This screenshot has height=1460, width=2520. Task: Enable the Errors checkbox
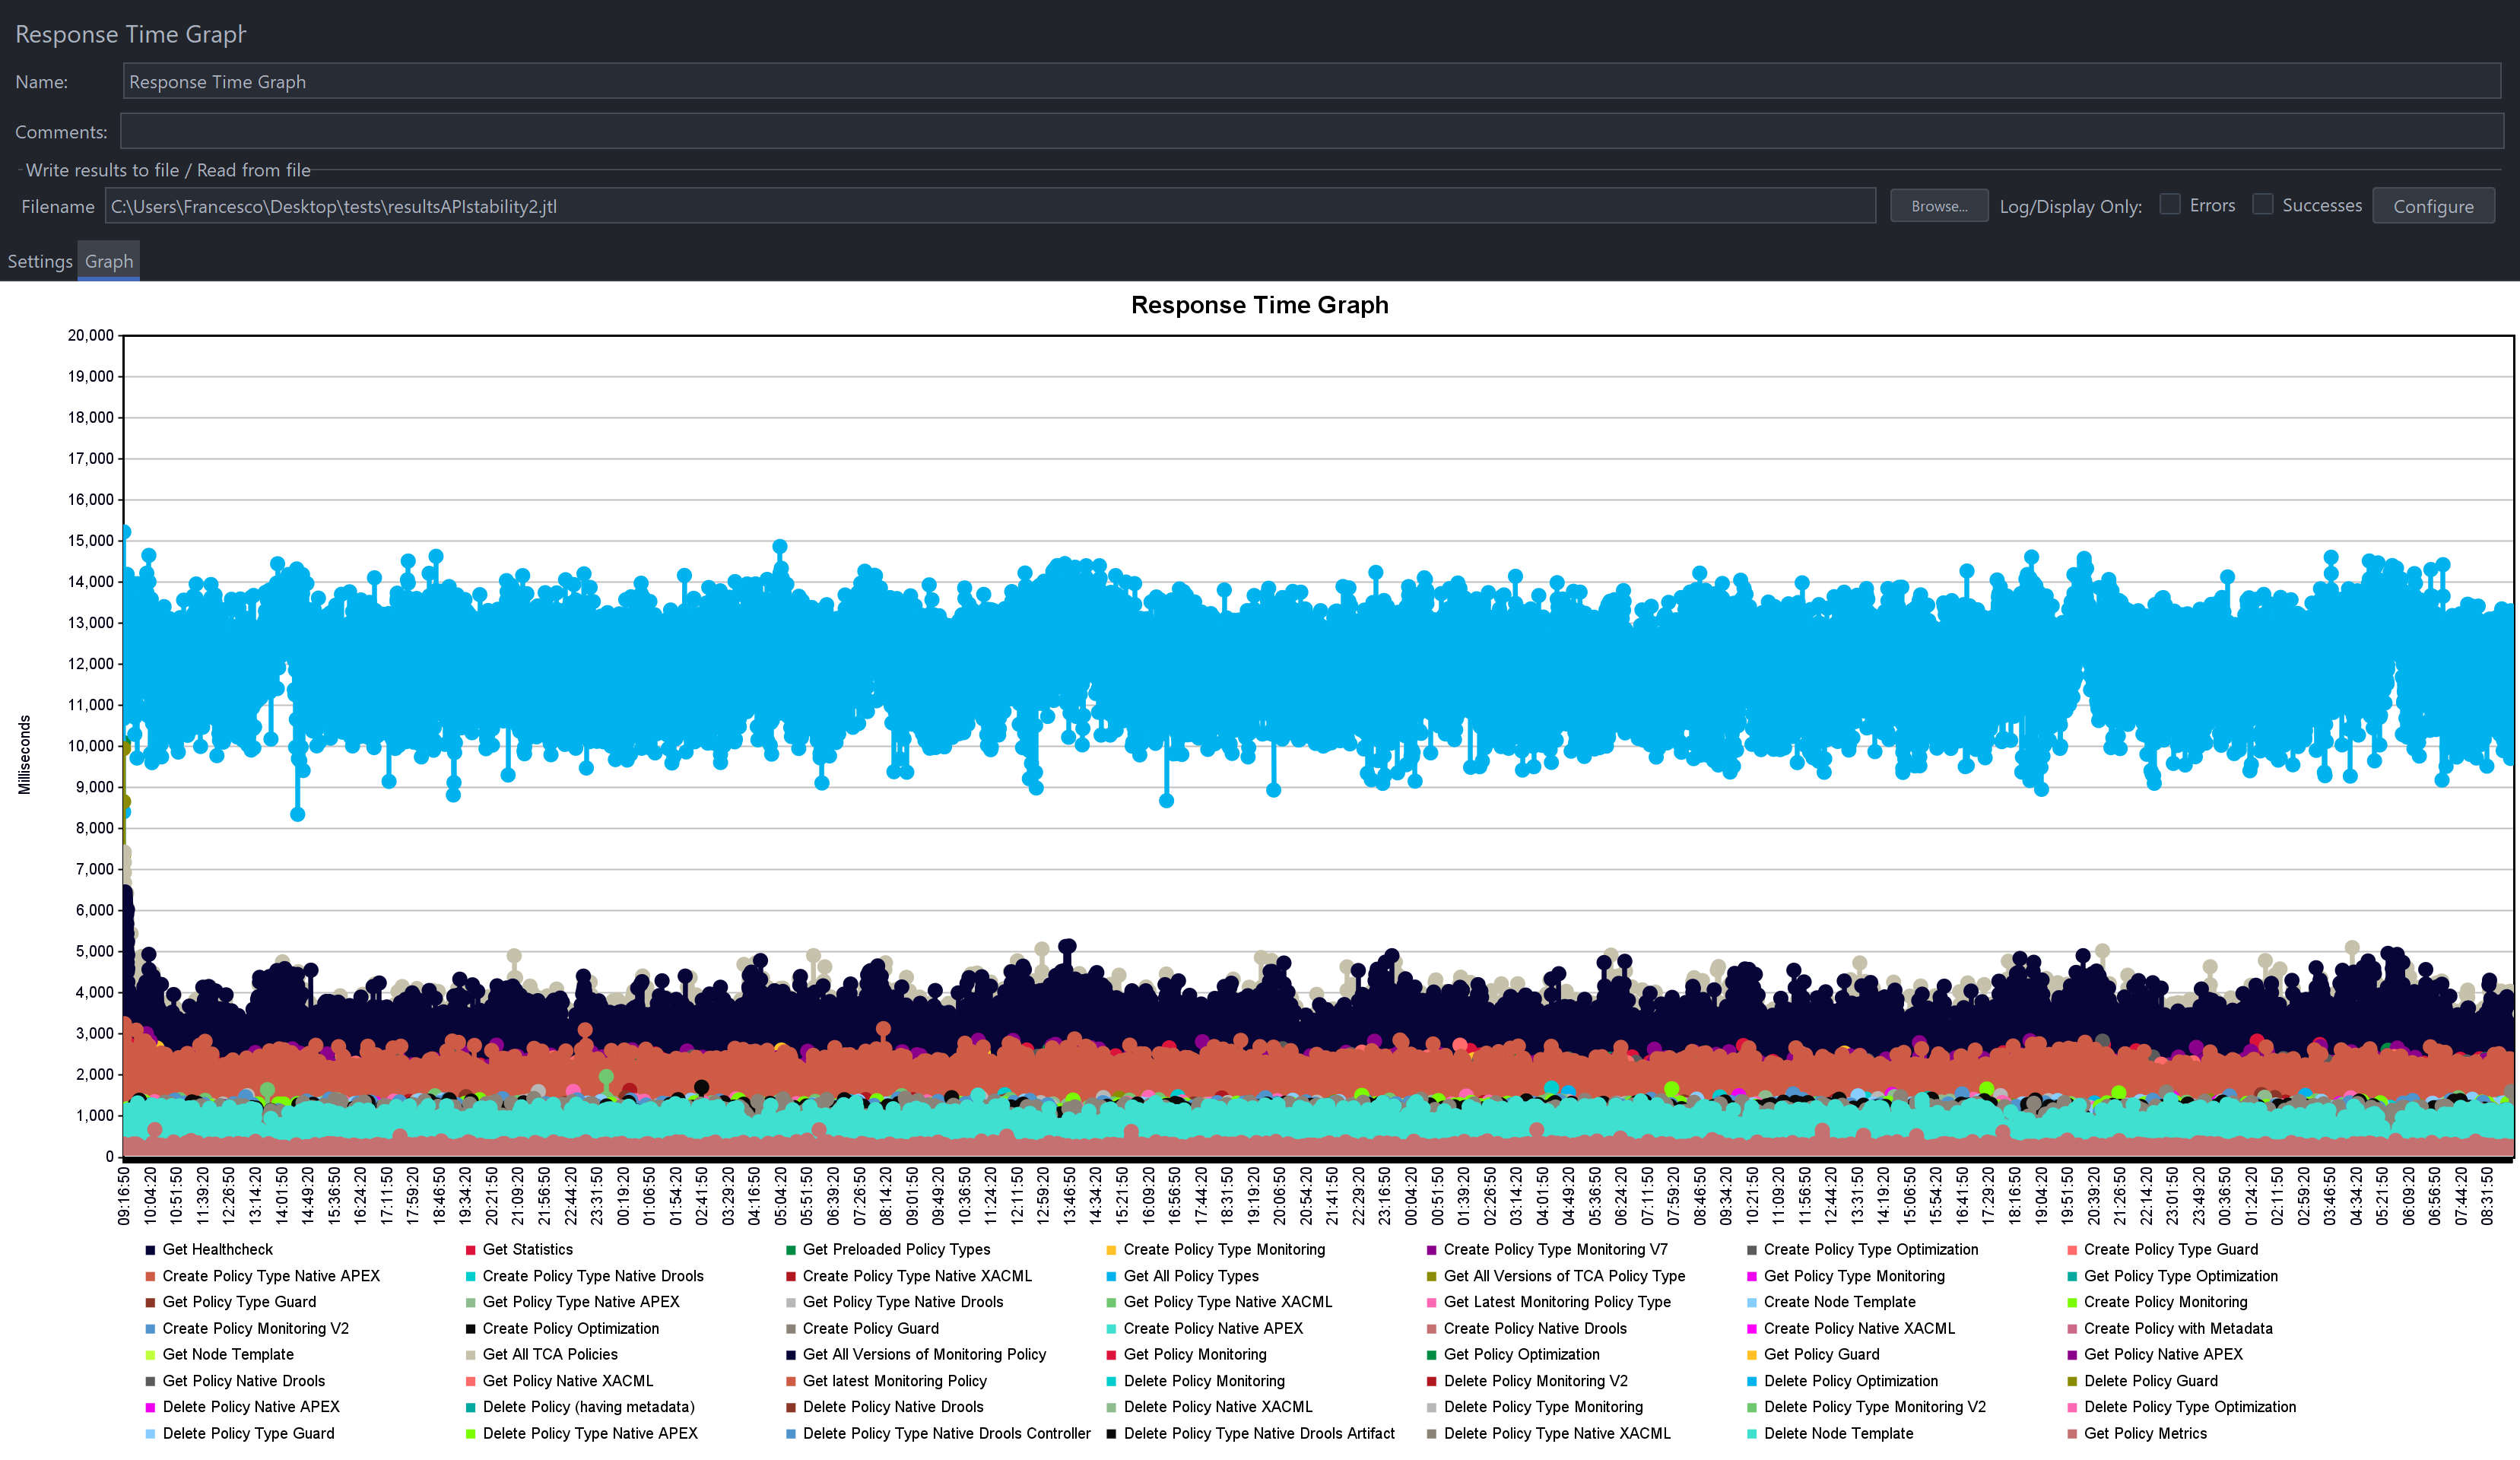pyautogui.click(x=2170, y=204)
